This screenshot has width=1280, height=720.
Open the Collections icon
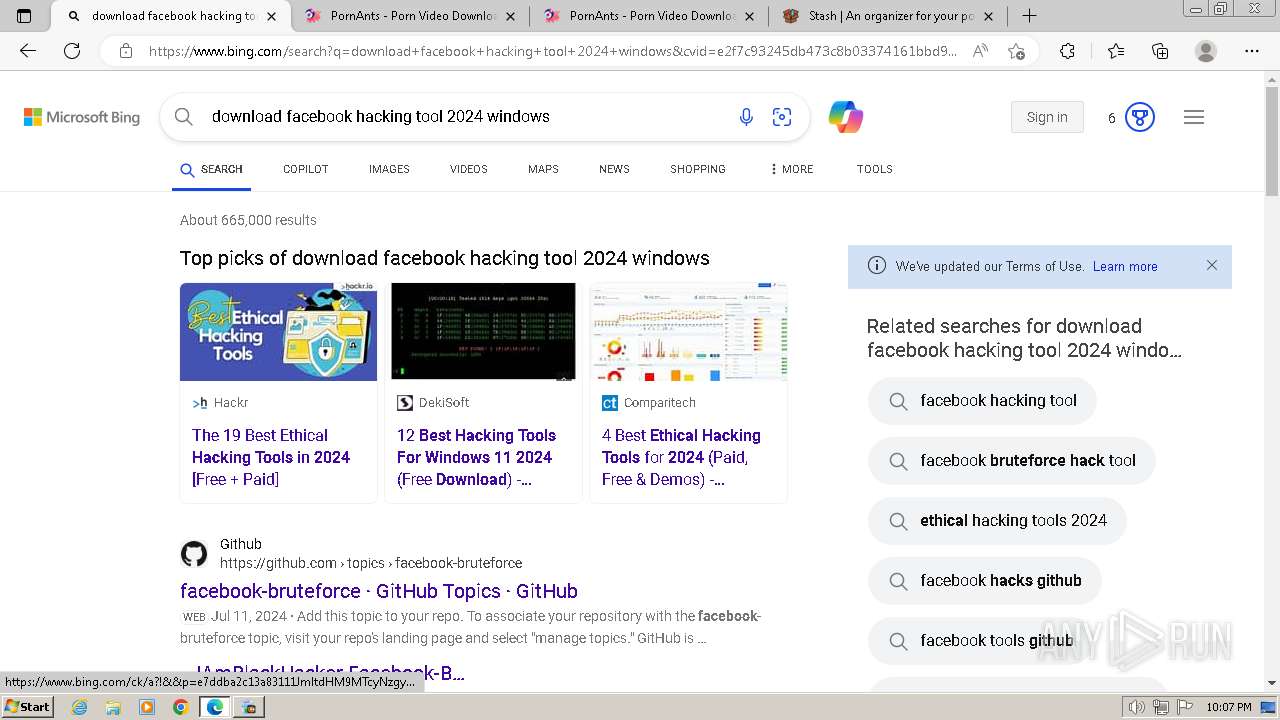[x=1160, y=51]
